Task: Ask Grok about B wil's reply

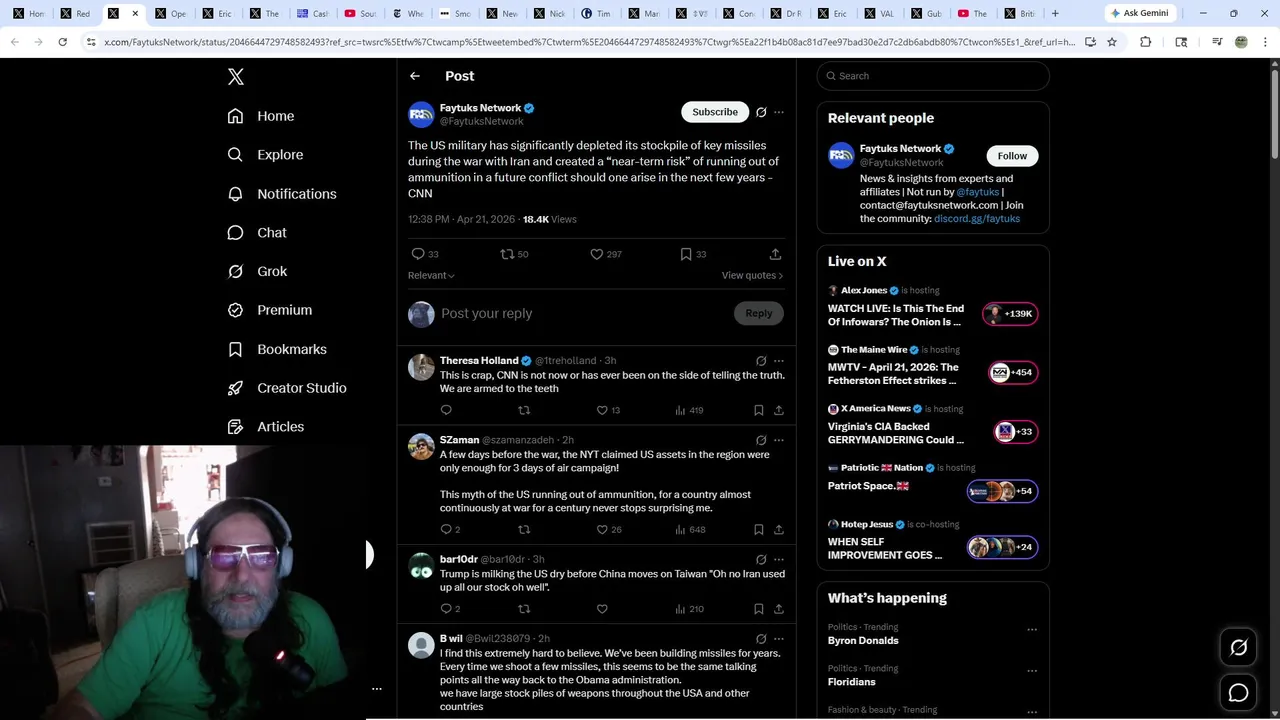Action: point(761,639)
